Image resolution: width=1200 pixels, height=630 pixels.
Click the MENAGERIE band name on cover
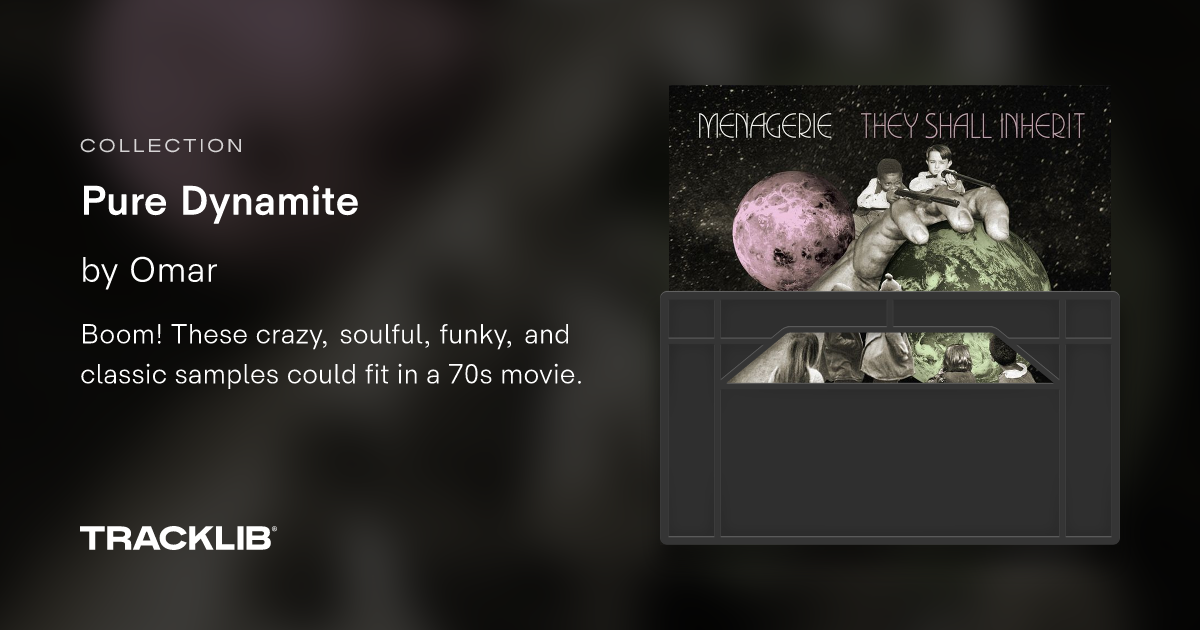pos(765,126)
